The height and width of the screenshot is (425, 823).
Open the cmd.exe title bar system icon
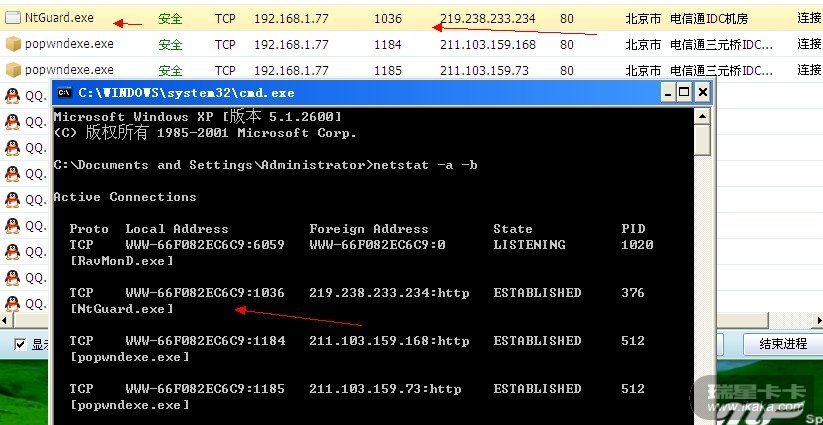(64, 92)
